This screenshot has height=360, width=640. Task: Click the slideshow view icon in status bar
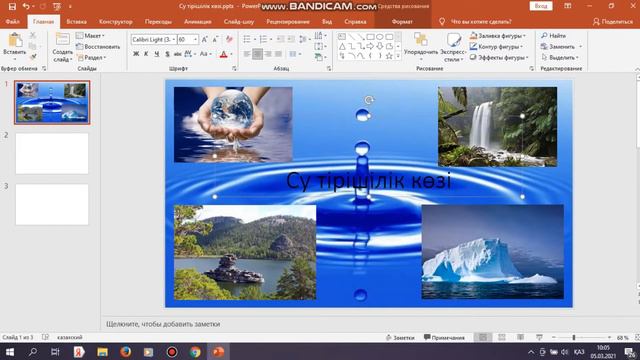click(x=539, y=338)
